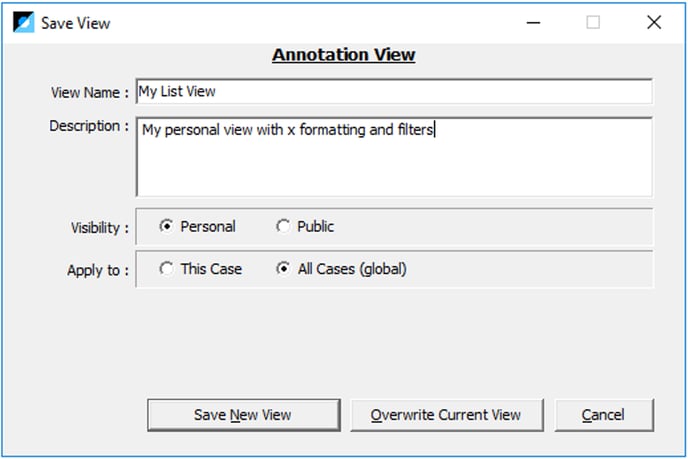Image resolution: width=688 pixels, height=459 pixels.
Task: Click the word 'filters' in the description
Action: click(x=415, y=130)
